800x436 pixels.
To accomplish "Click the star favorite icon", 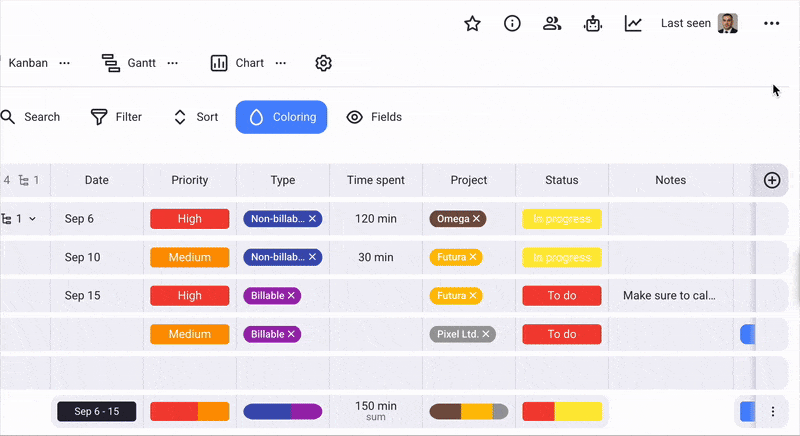I will [x=473, y=23].
